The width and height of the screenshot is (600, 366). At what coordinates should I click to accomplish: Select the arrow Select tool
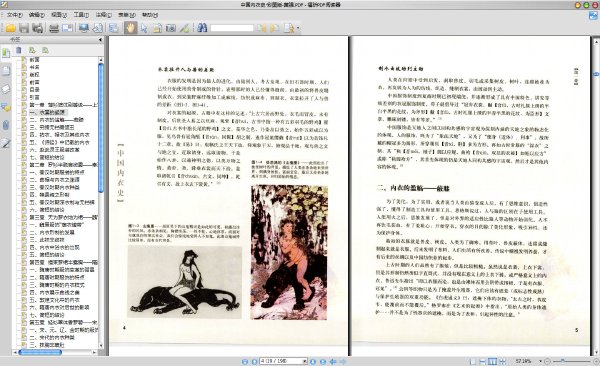point(144,28)
